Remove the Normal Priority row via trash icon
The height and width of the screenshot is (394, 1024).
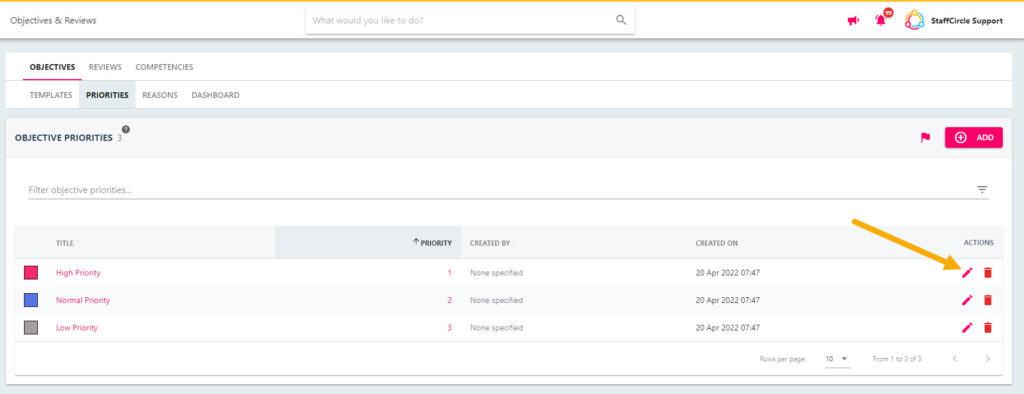coord(987,300)
